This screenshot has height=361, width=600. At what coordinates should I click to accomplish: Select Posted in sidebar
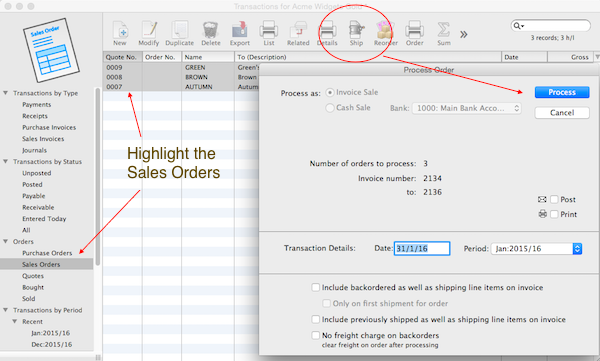pyautogui.click(x=32, y=185)
